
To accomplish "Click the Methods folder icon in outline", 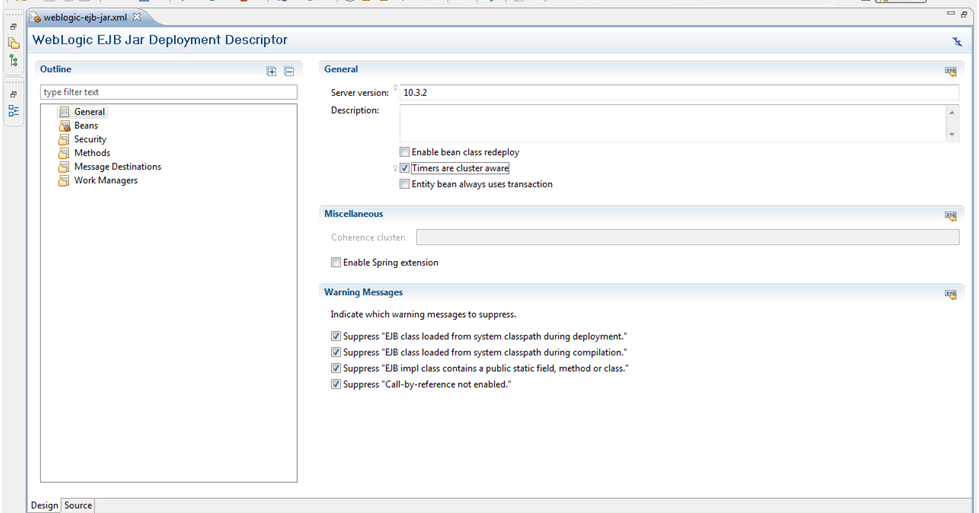I will point(64,153).
